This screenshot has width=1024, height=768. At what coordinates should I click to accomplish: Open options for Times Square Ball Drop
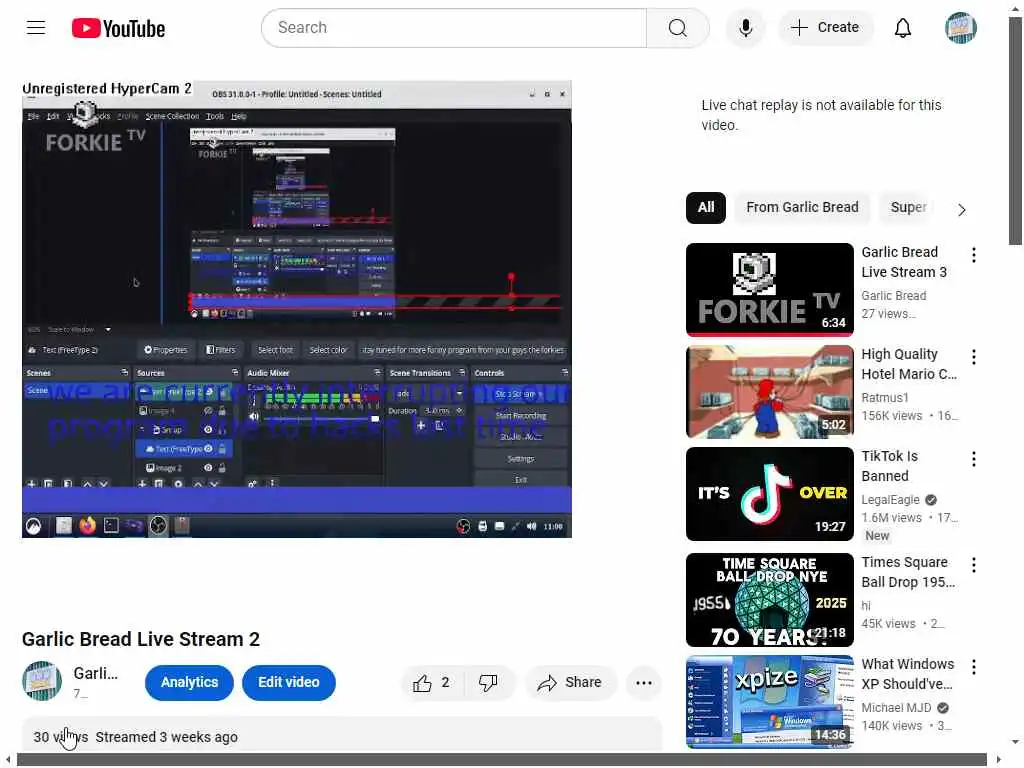(974, 565)
